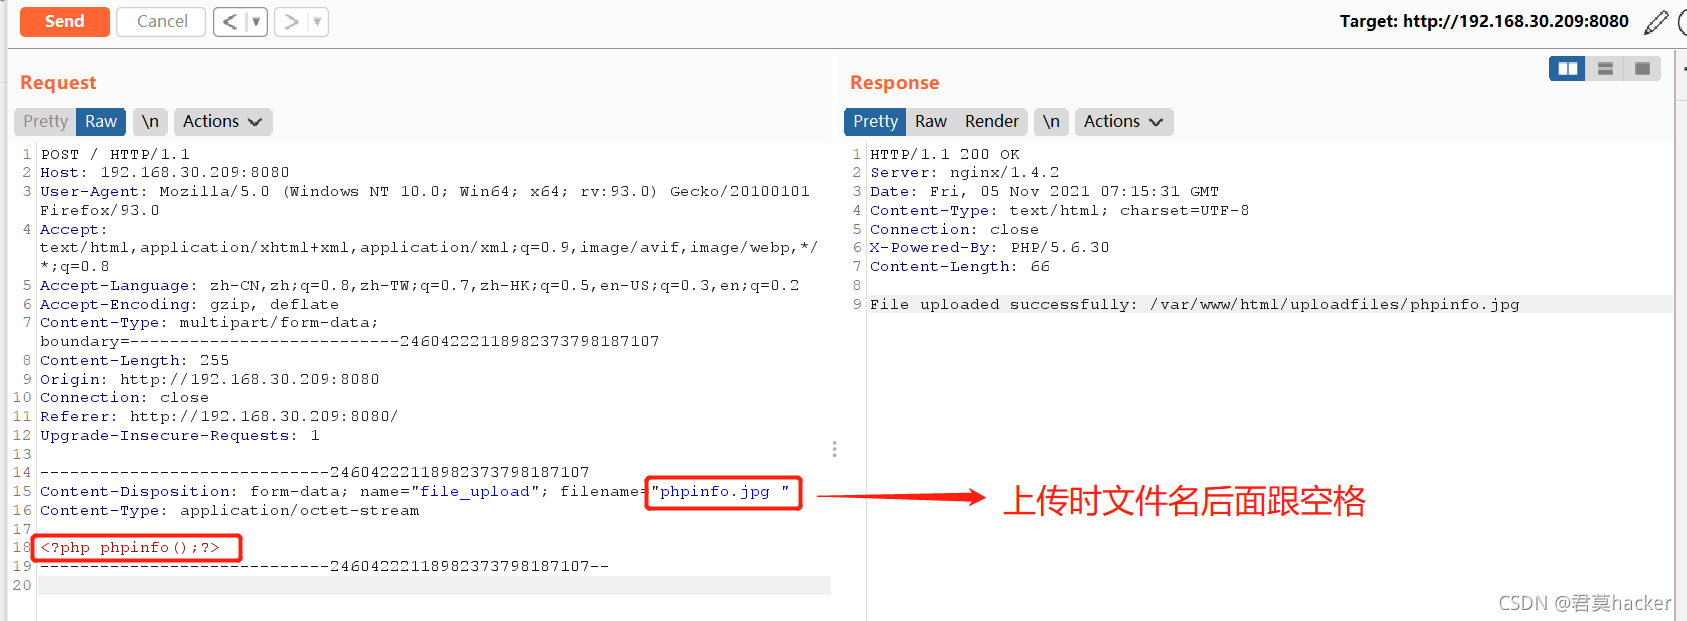Open Response Actions dropdown
The height and width of the screenshot is (621, 1687).
1123,121
